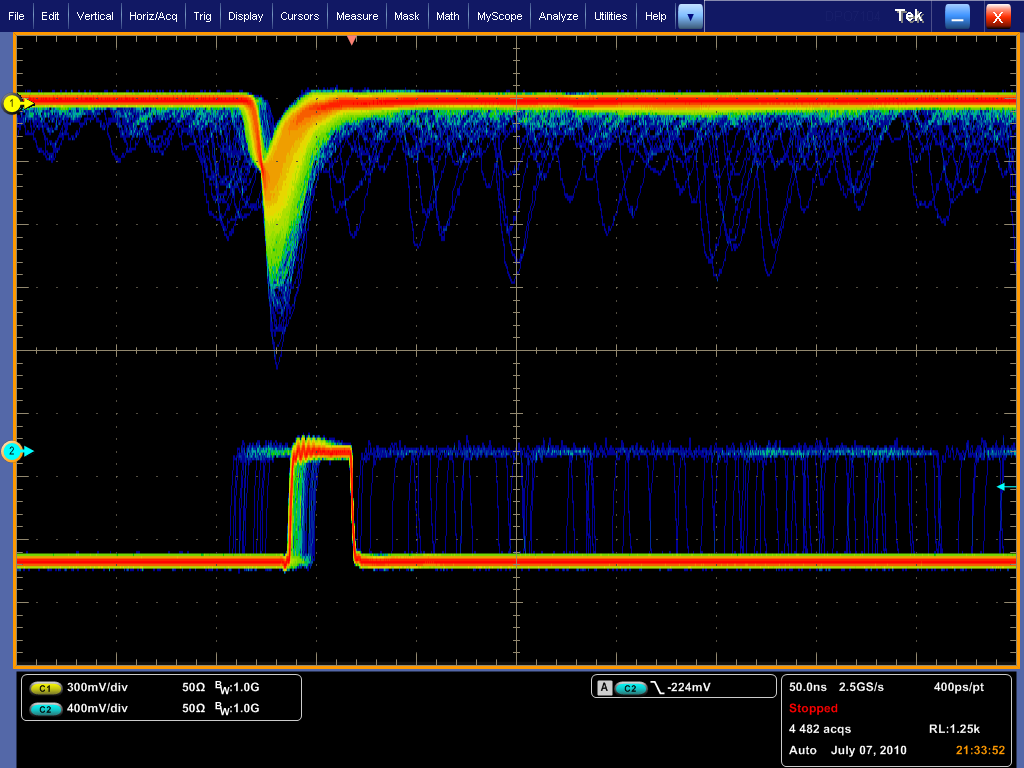Open the MyScope menu

coord(499,16)
